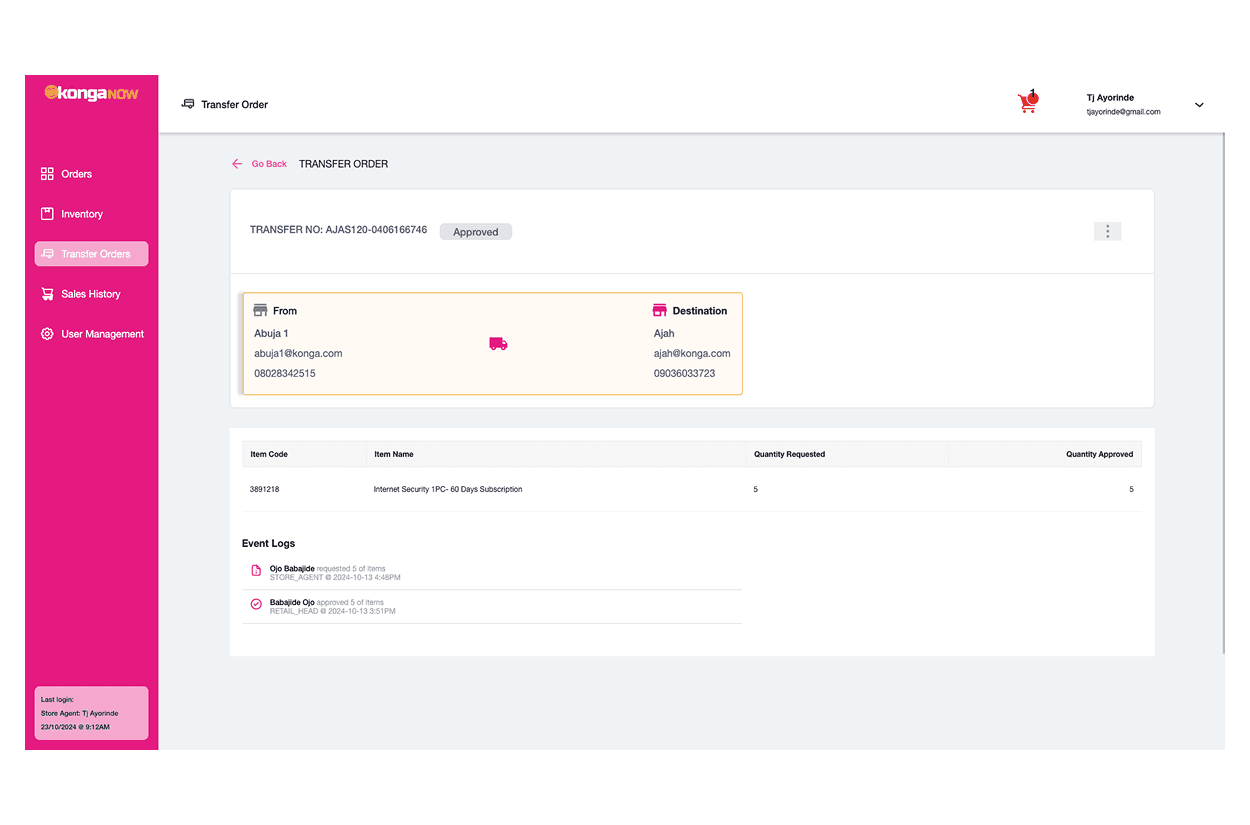Expand the user account dropdown chevron
This screenshot has width=1250, height=825.
pyautogui.click(x=1199, y=105)
